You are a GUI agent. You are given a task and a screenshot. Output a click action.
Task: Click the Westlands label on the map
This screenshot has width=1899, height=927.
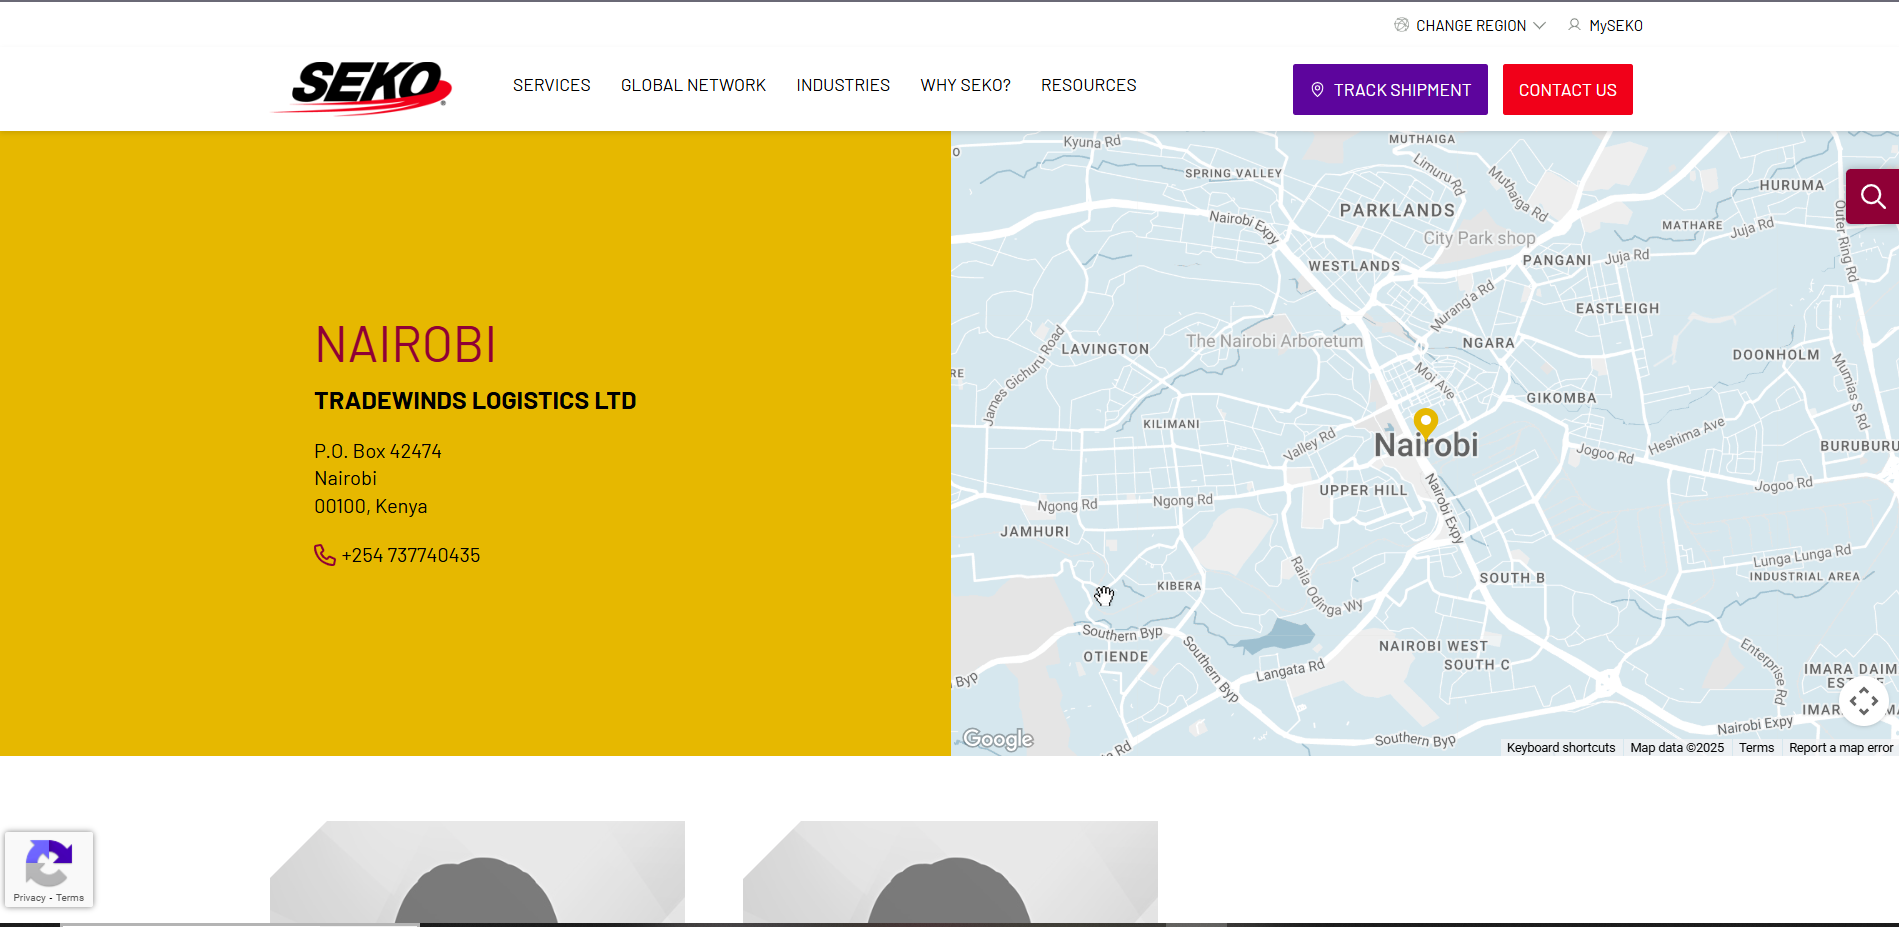[x=1354, y=266]
